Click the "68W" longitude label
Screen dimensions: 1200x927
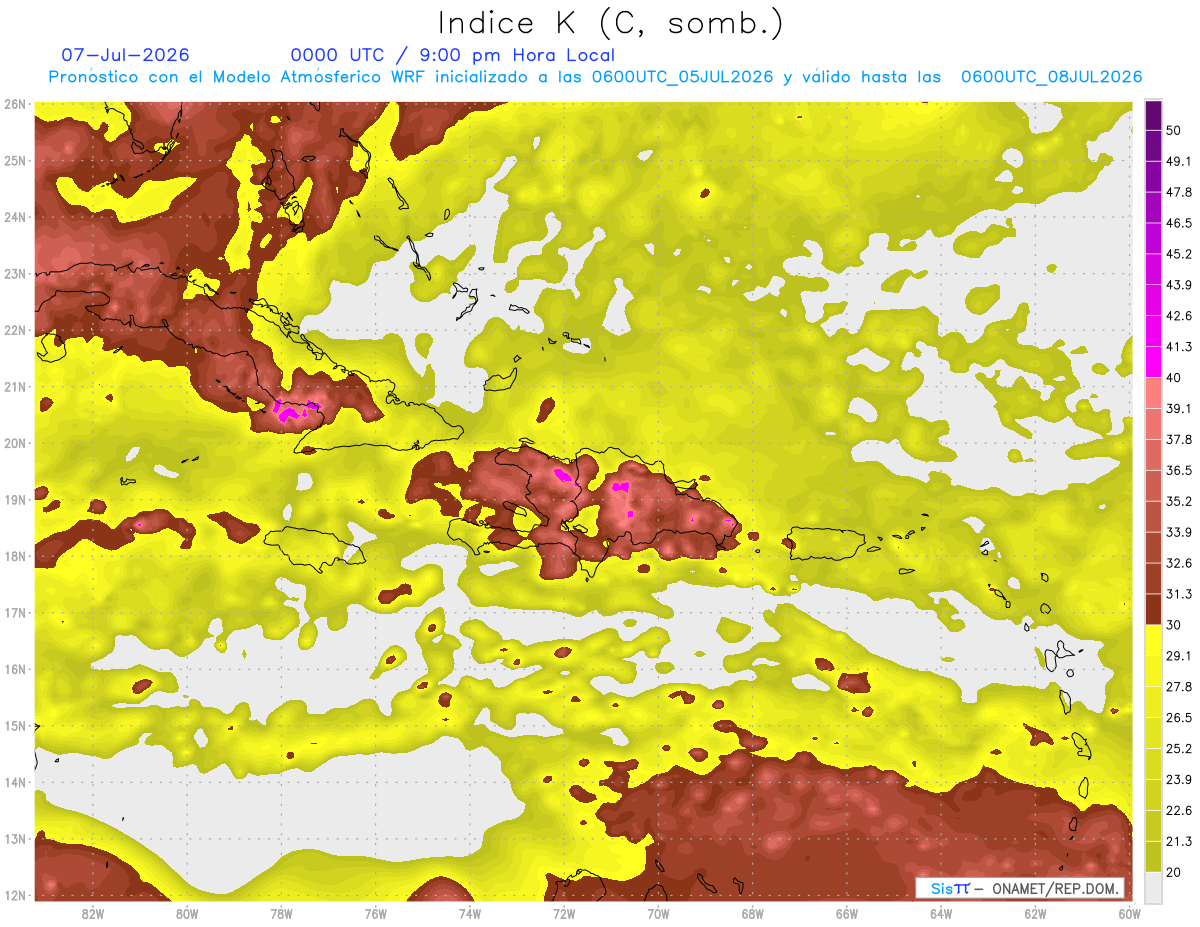point(753,913)
